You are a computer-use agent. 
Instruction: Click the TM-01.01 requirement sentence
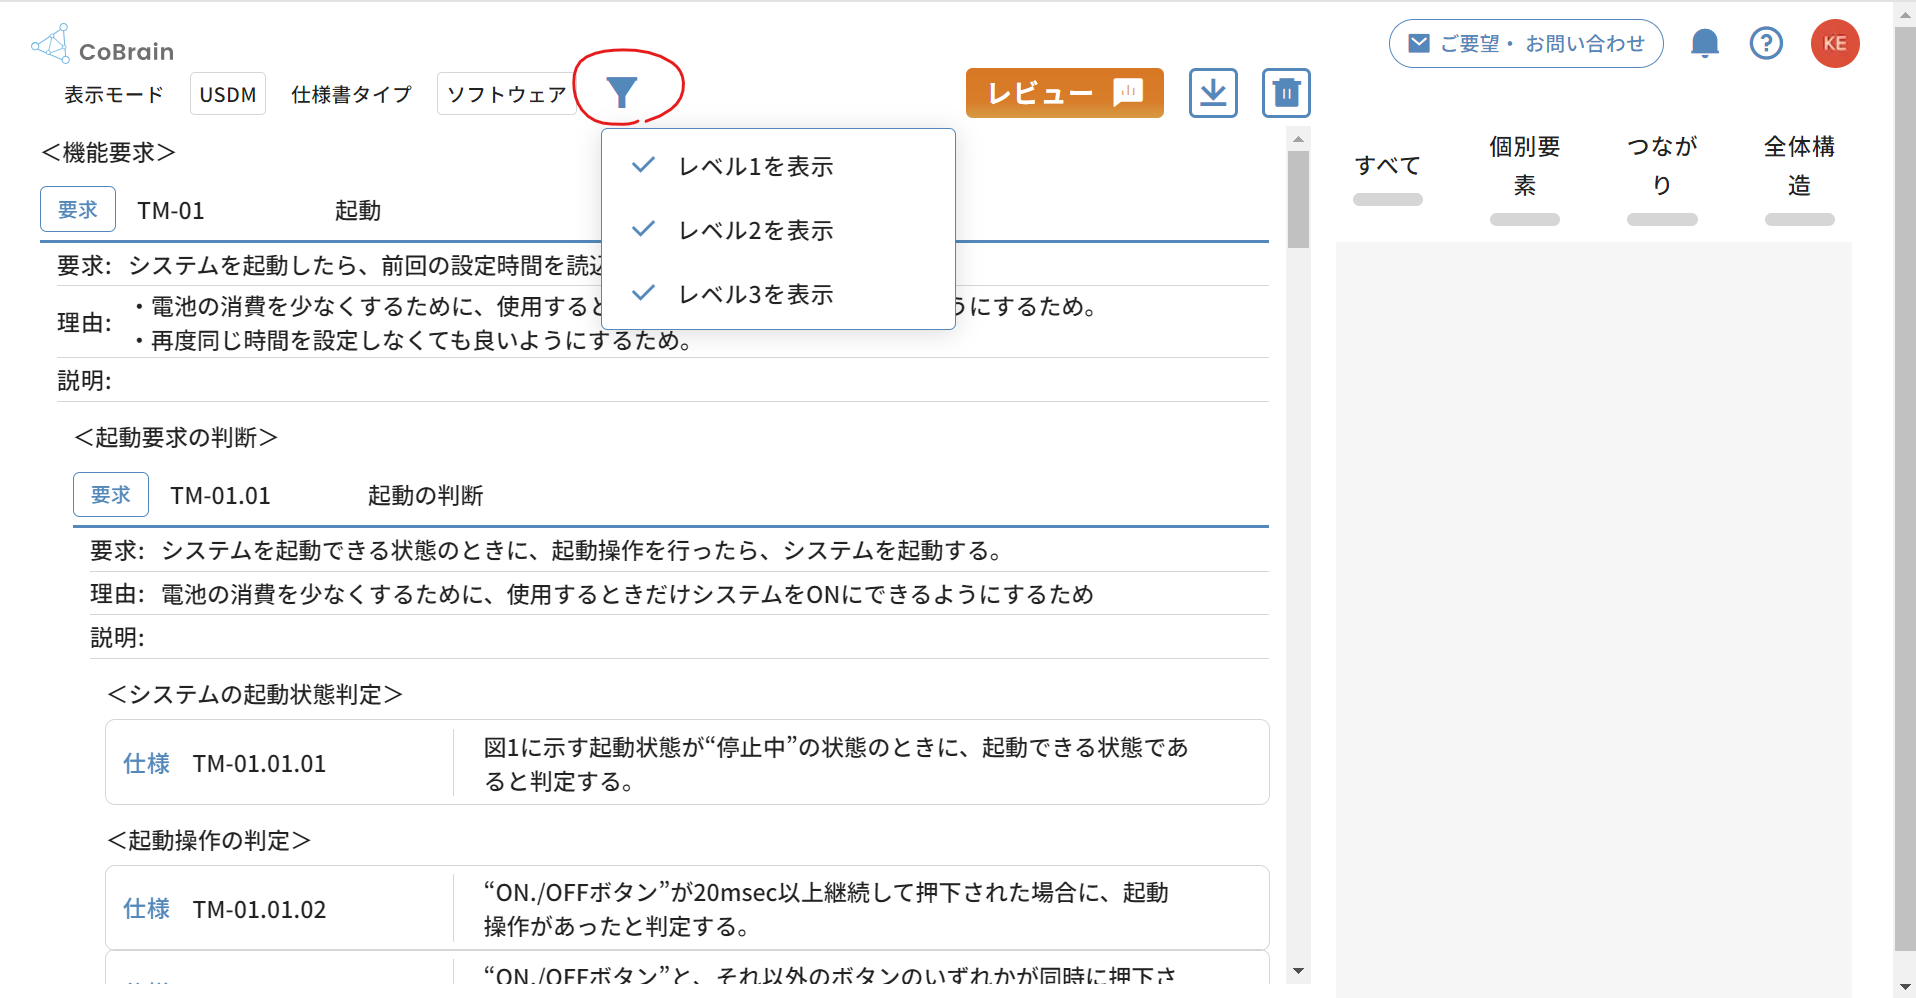point(583,551)
